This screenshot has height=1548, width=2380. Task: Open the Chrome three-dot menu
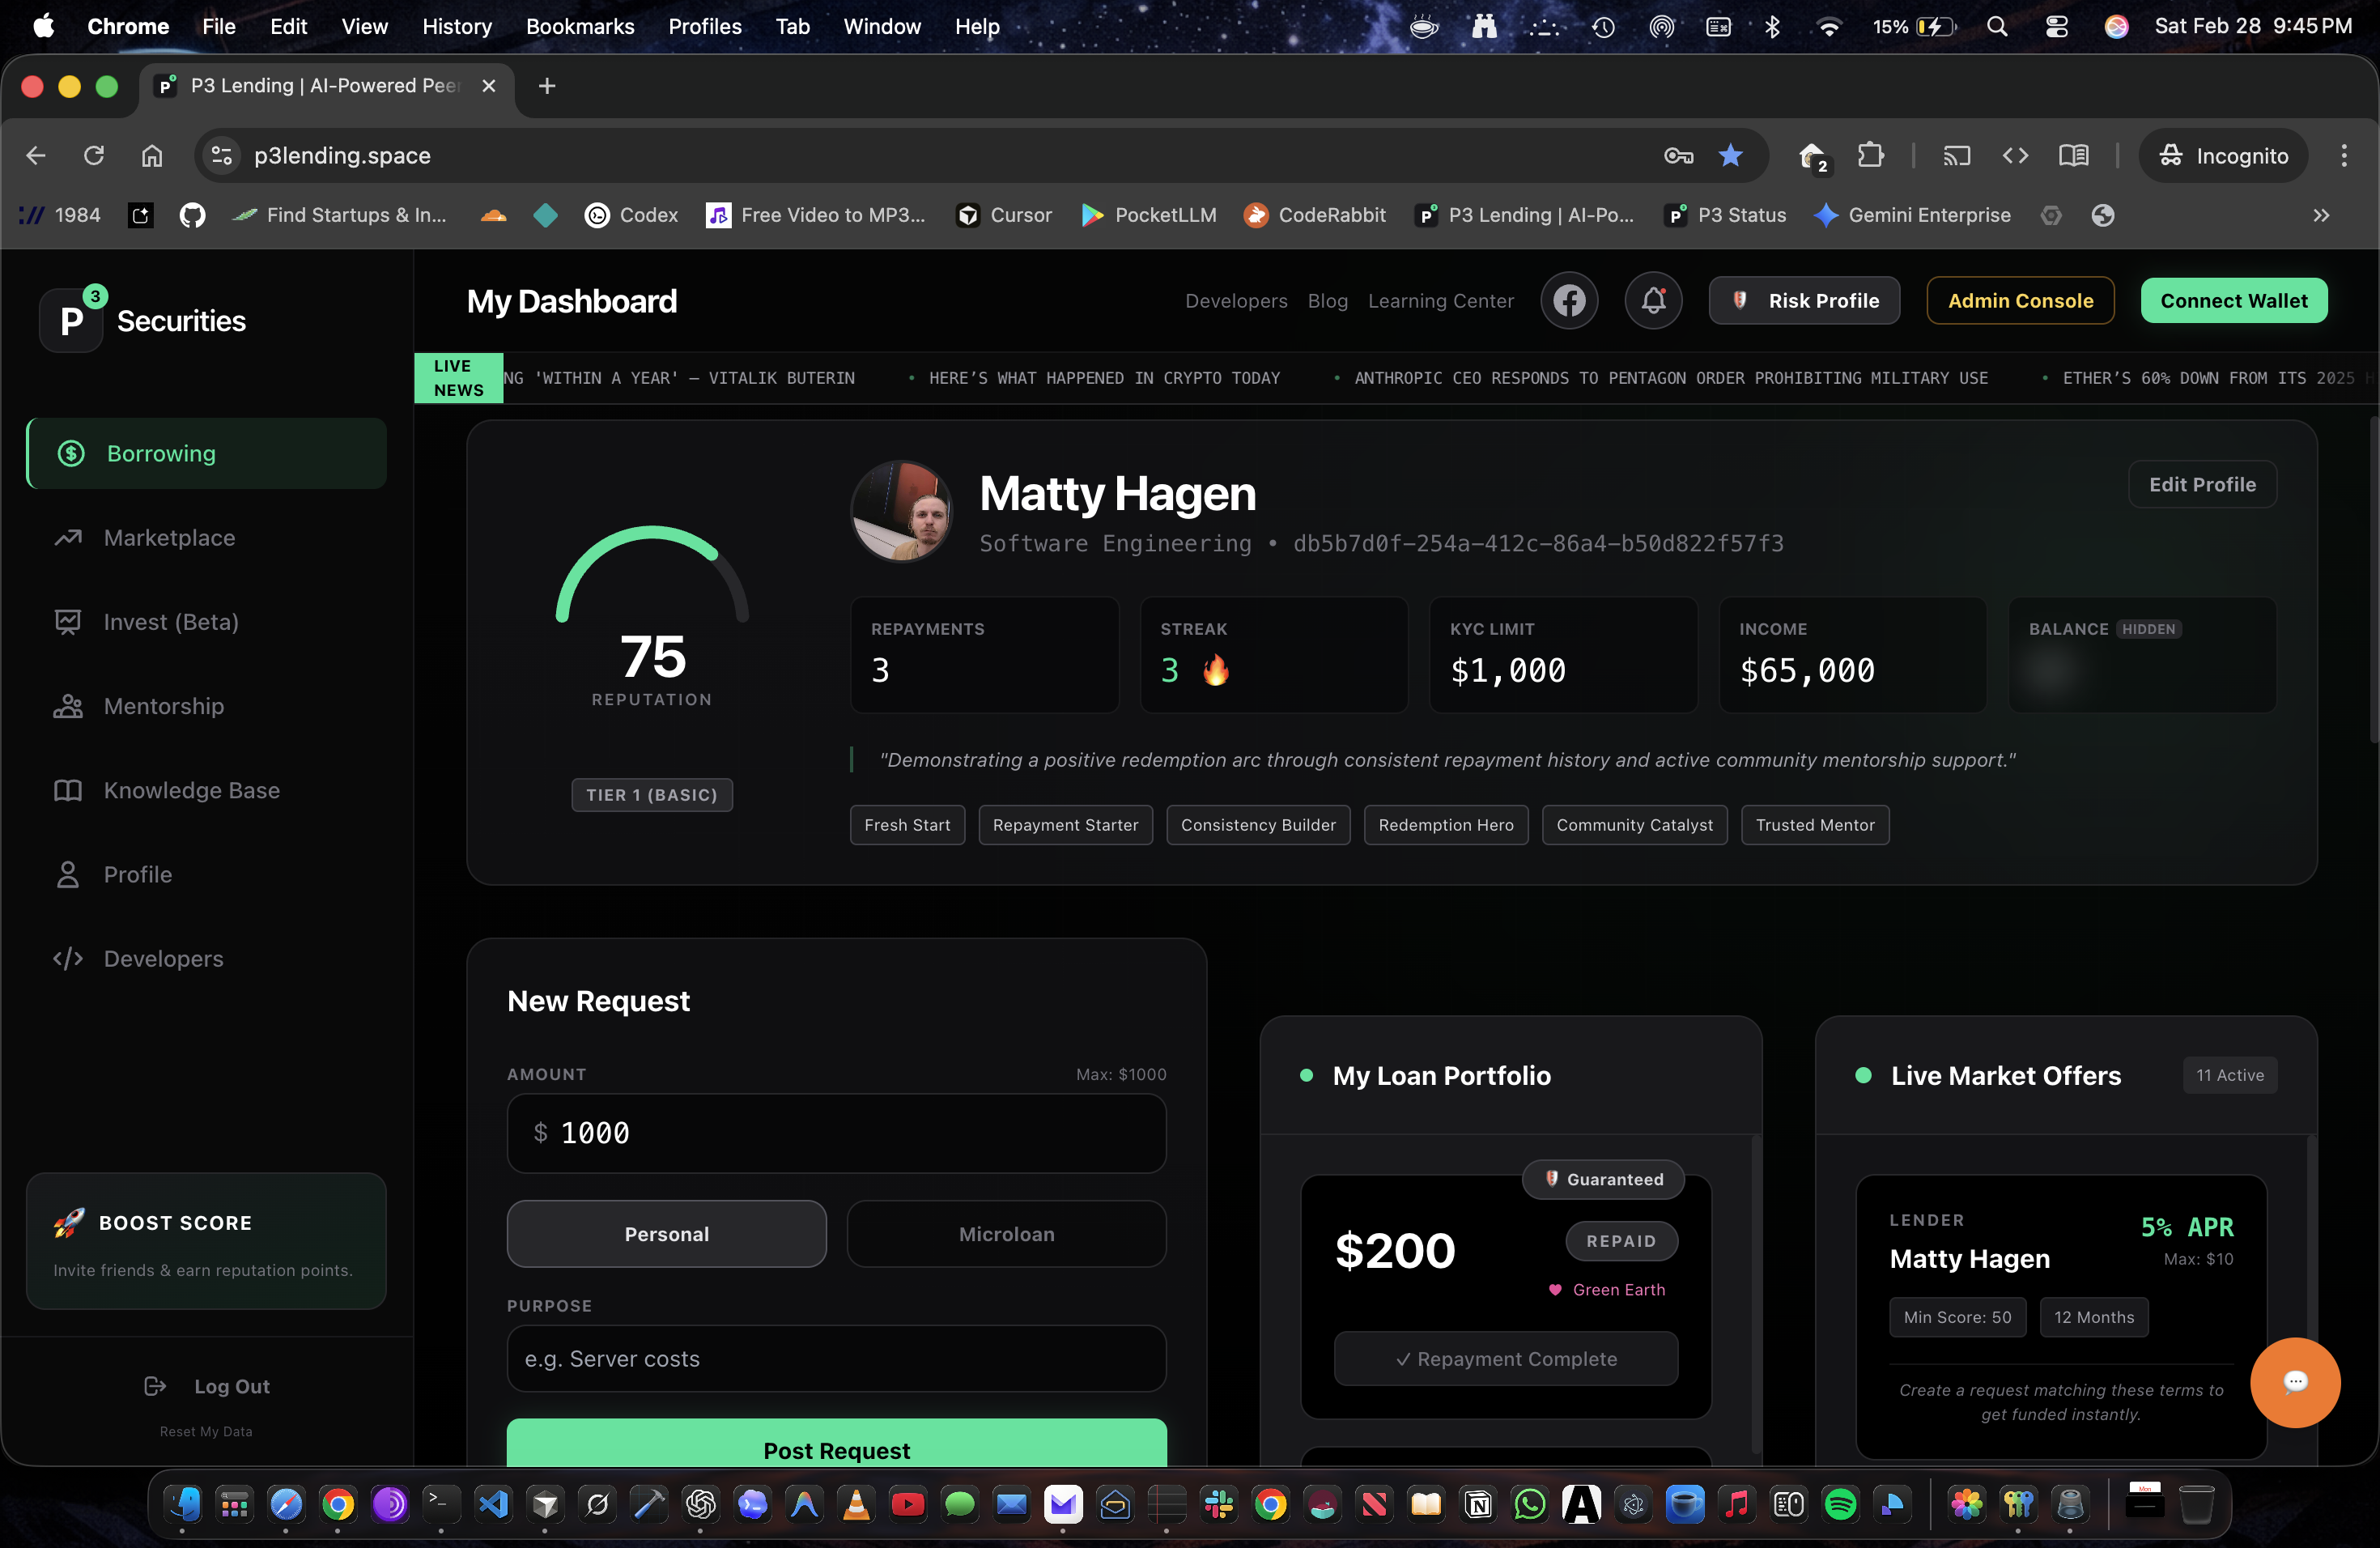click(x=2345, y=155)
